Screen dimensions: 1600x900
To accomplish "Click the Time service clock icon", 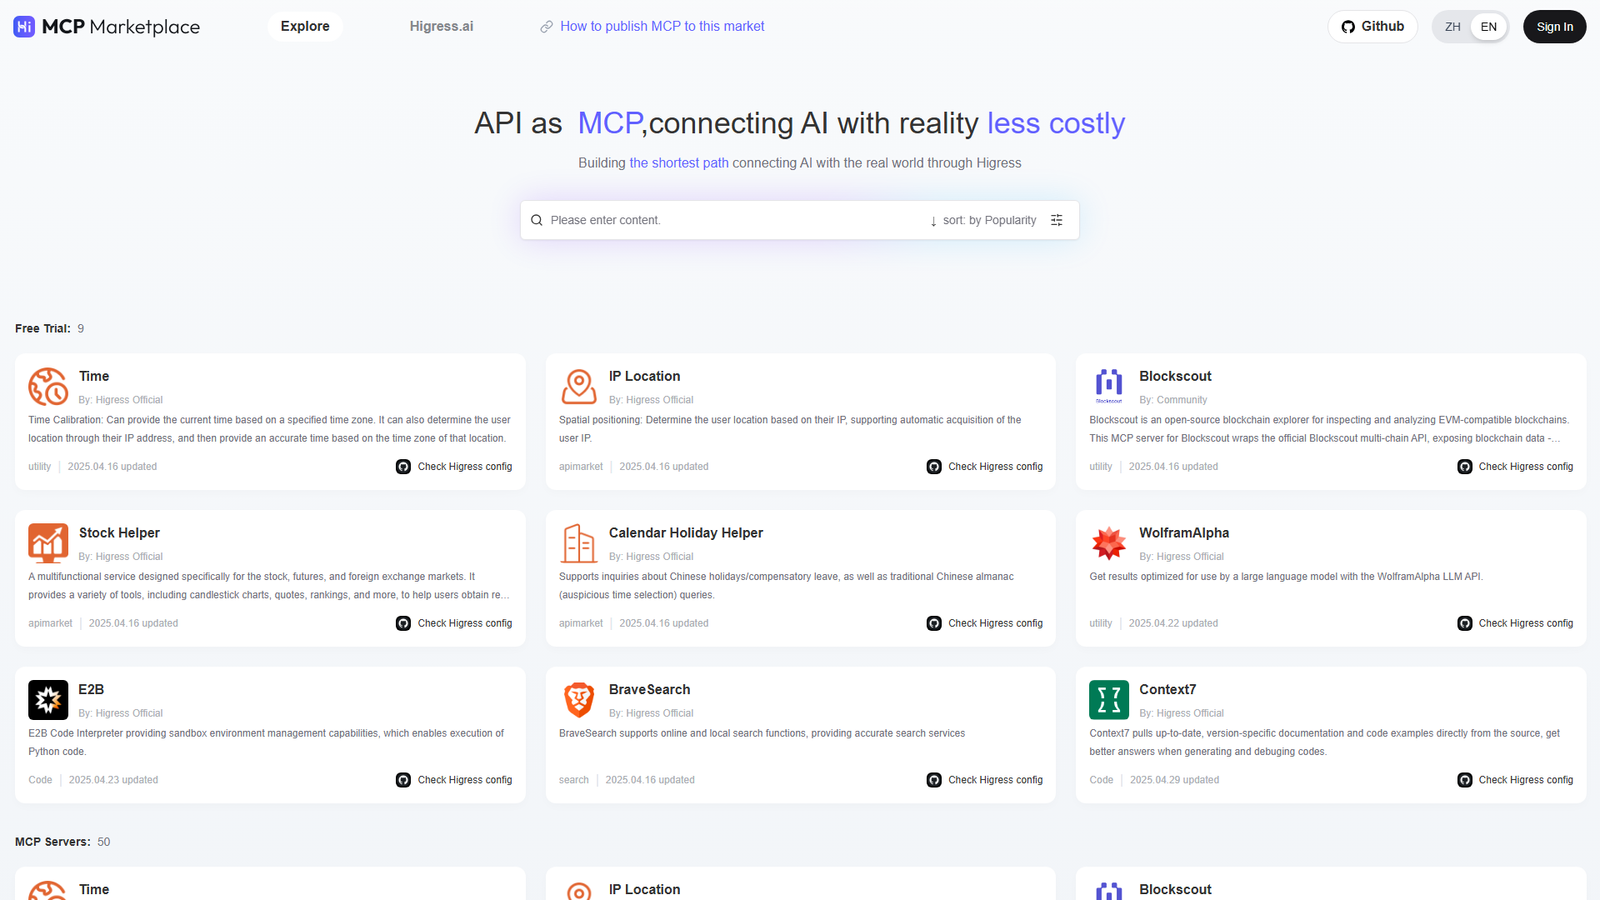I will 47,386.
